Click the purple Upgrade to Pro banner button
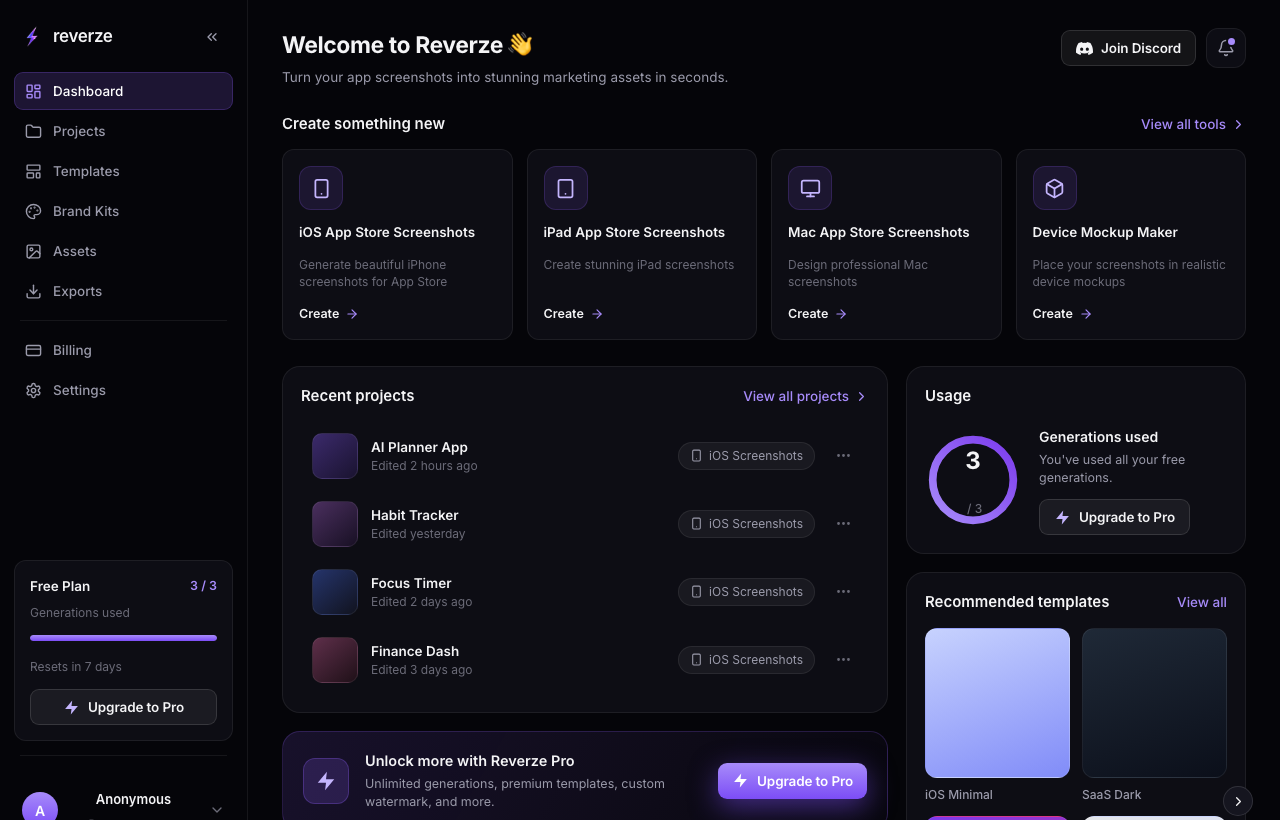The width and height of the screenshot is (1280, 820). (x=792, y=781)
